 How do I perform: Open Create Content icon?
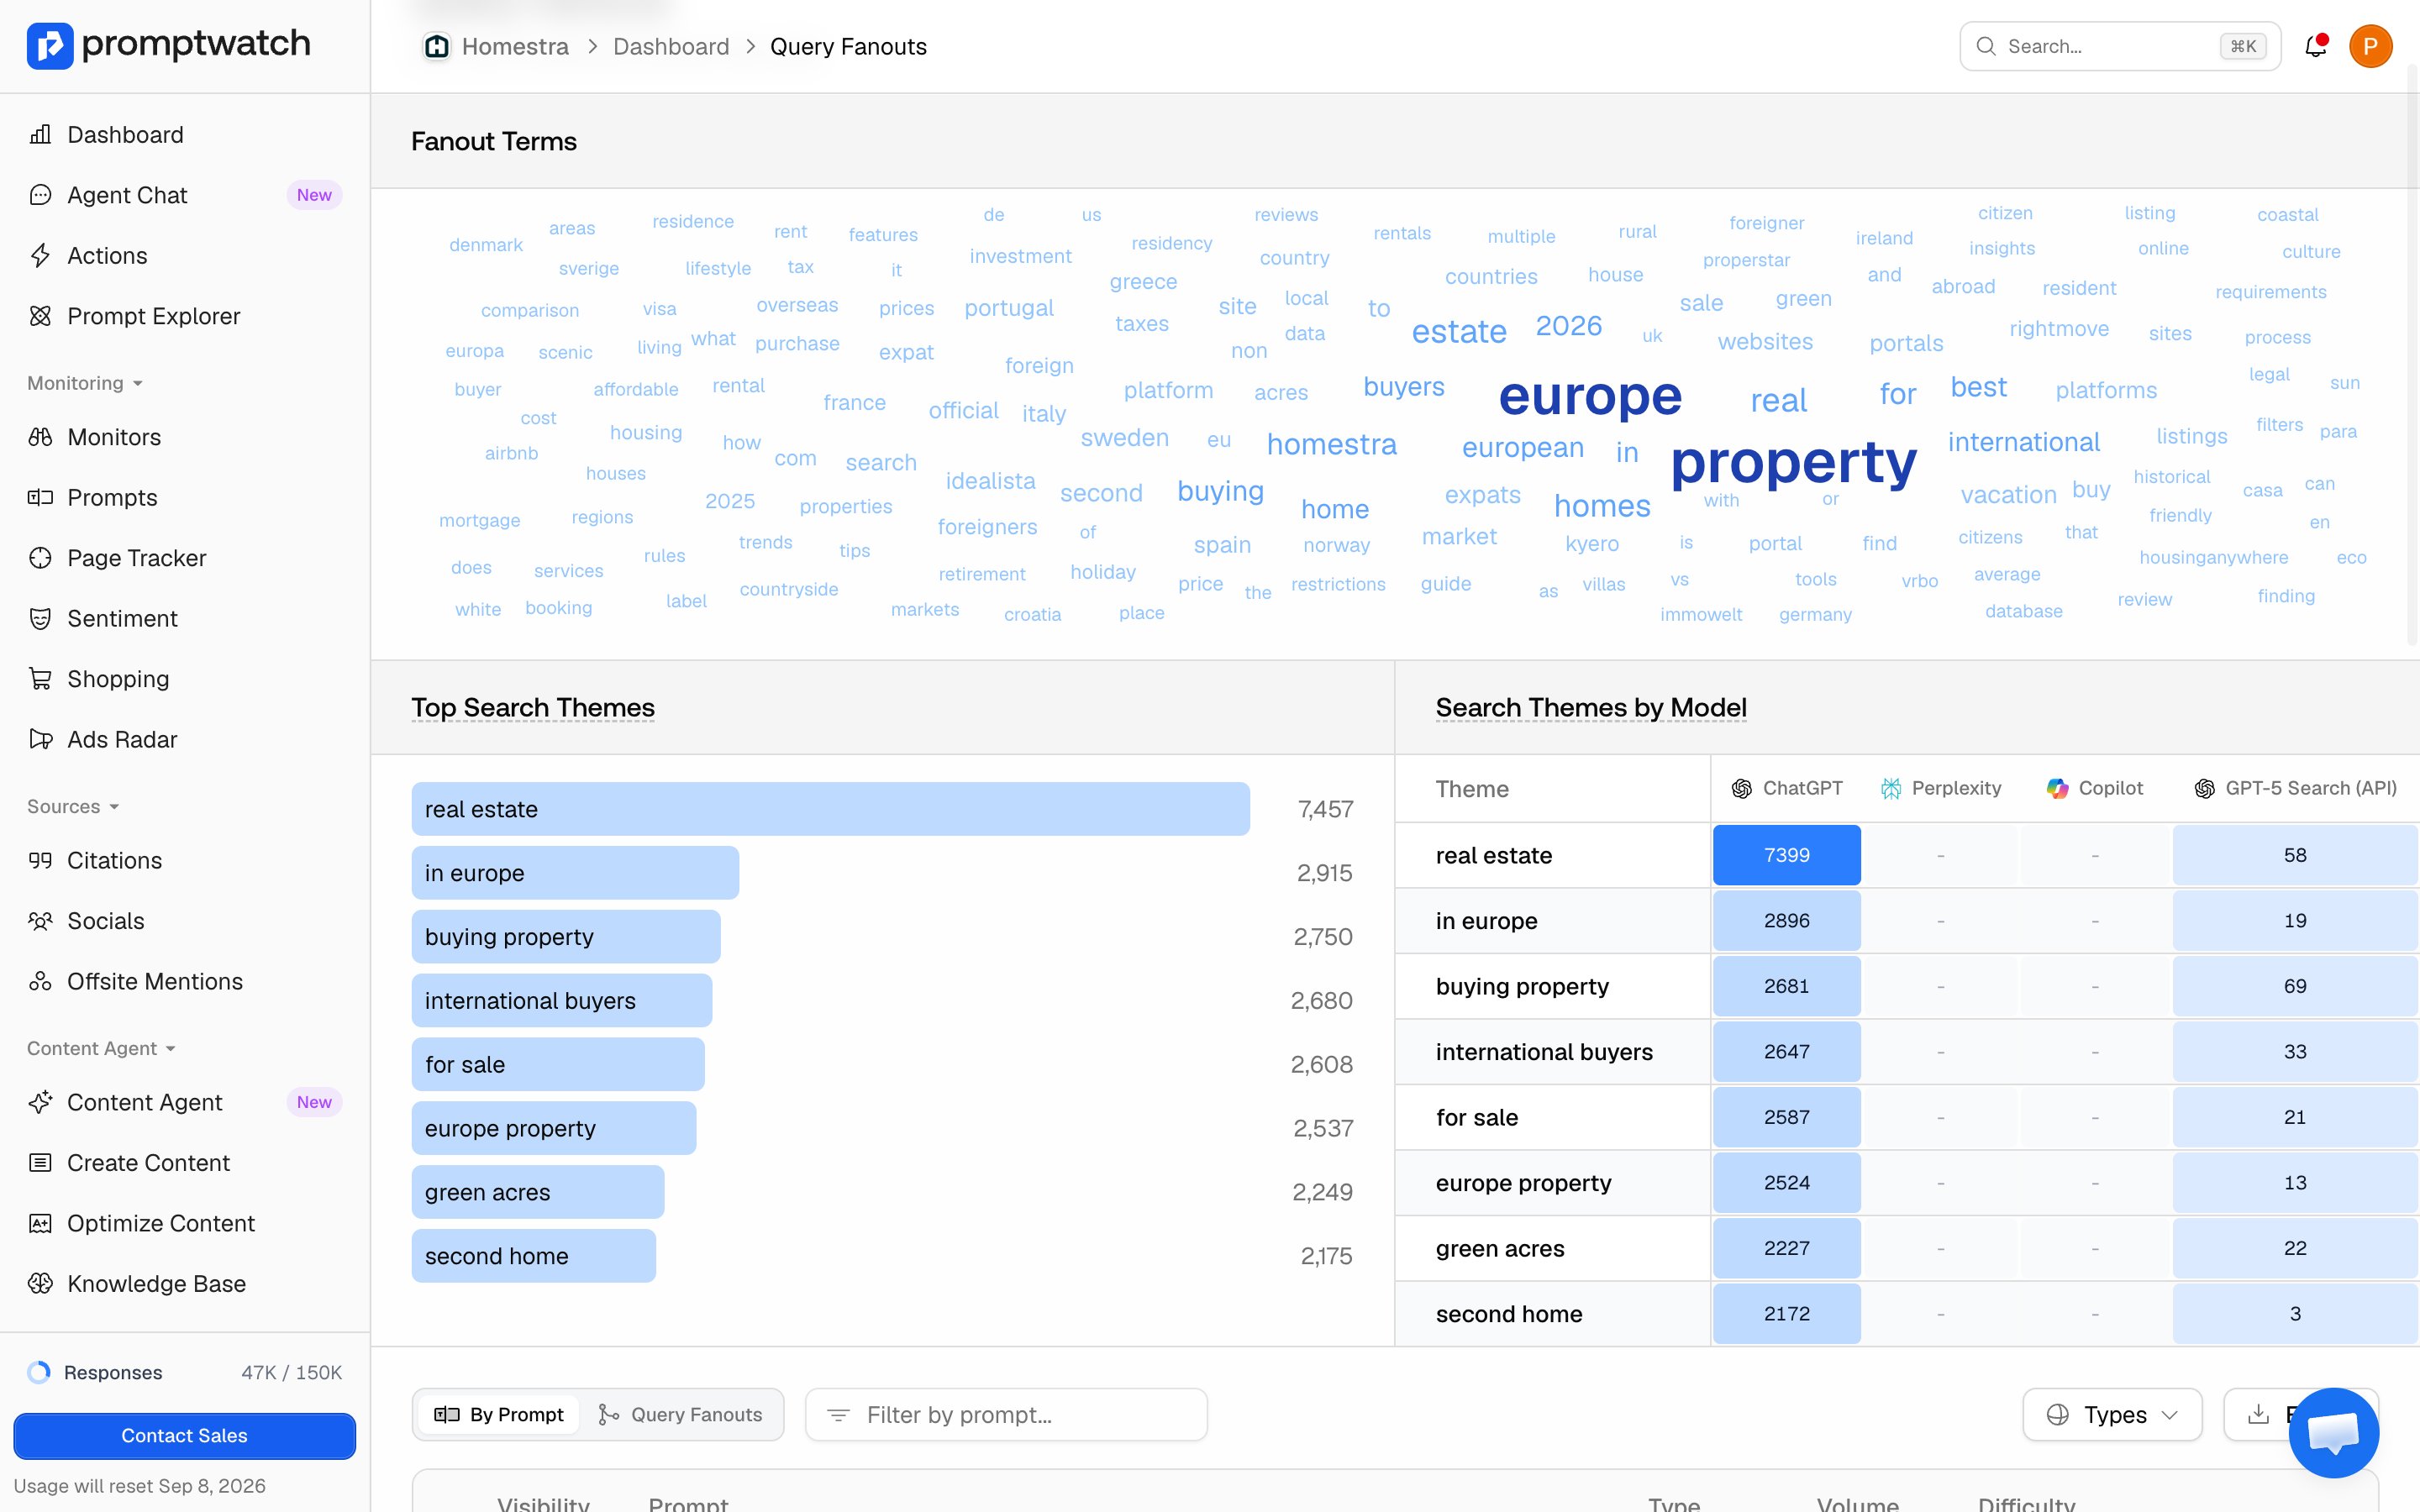coord(40,1162)
